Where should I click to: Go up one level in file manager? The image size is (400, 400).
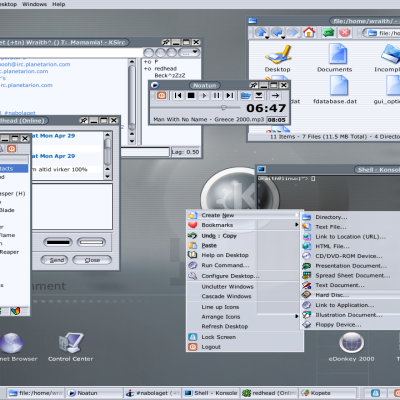coord(261,33)
